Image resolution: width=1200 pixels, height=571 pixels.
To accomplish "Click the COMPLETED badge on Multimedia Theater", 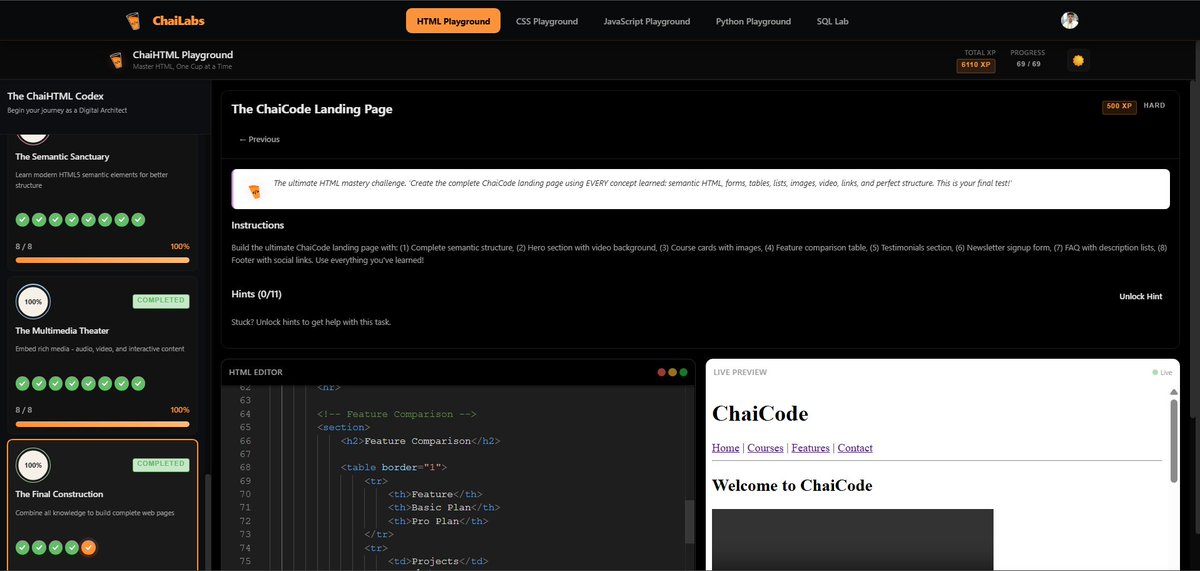I will (160, 300).
